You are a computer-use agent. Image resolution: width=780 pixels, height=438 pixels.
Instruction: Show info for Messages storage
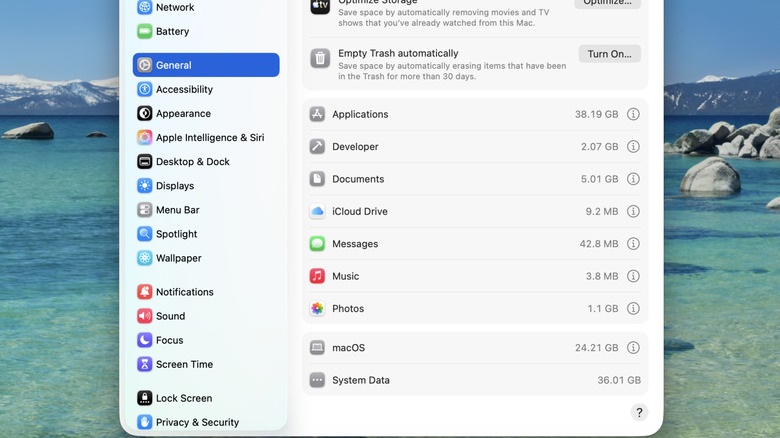(633, 243)
